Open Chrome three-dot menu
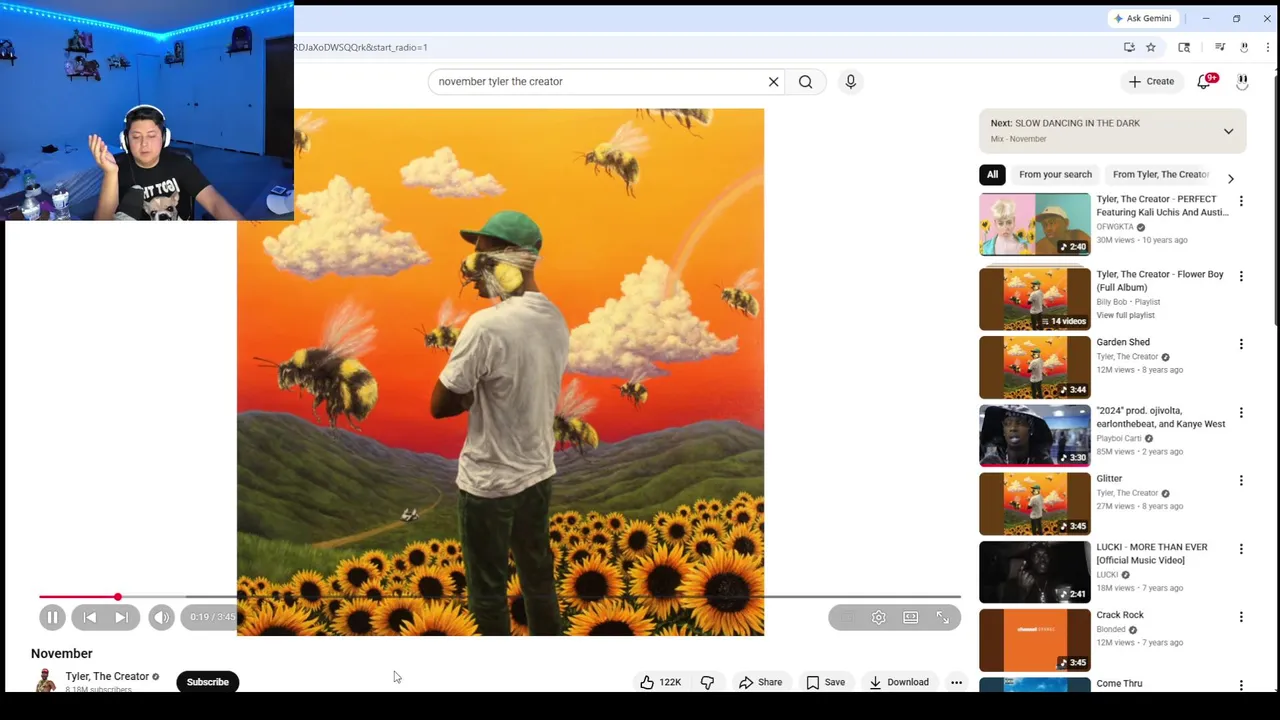This screenshot has height=720, width=1280. point(1268,47)
